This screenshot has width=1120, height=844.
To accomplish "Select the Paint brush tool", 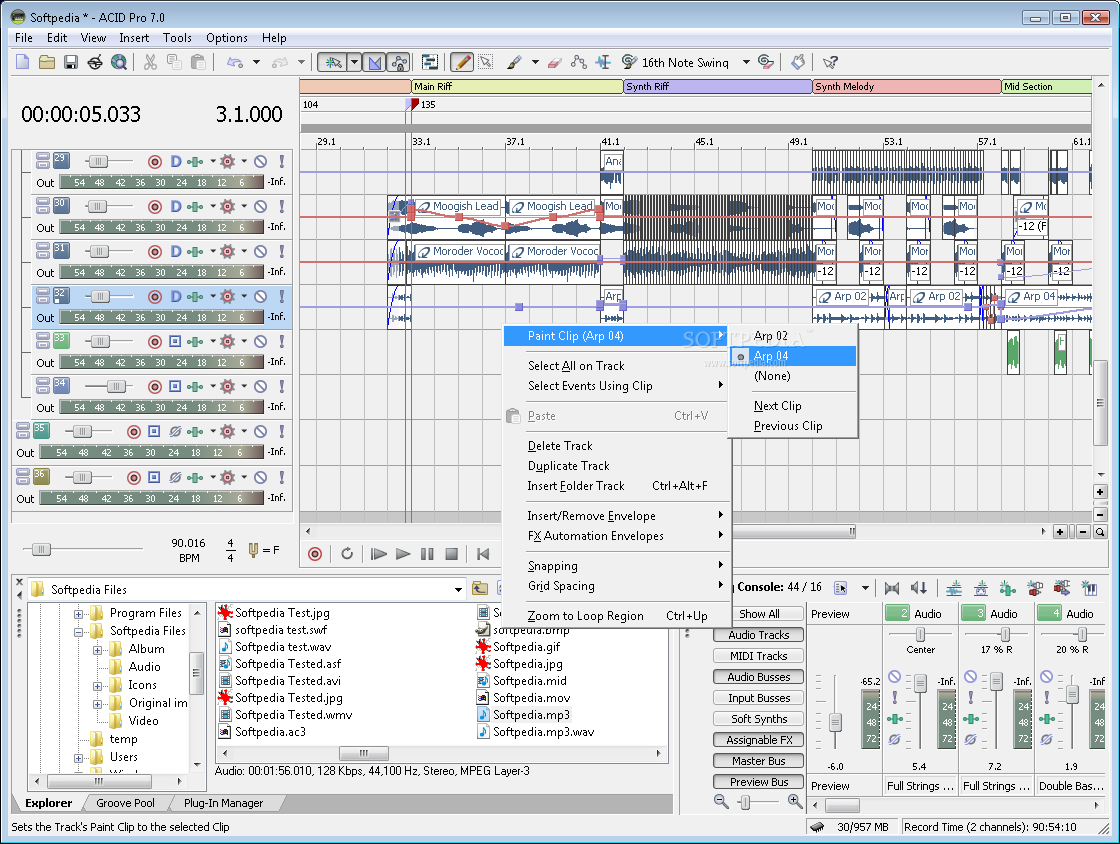I will coord(513,62).
